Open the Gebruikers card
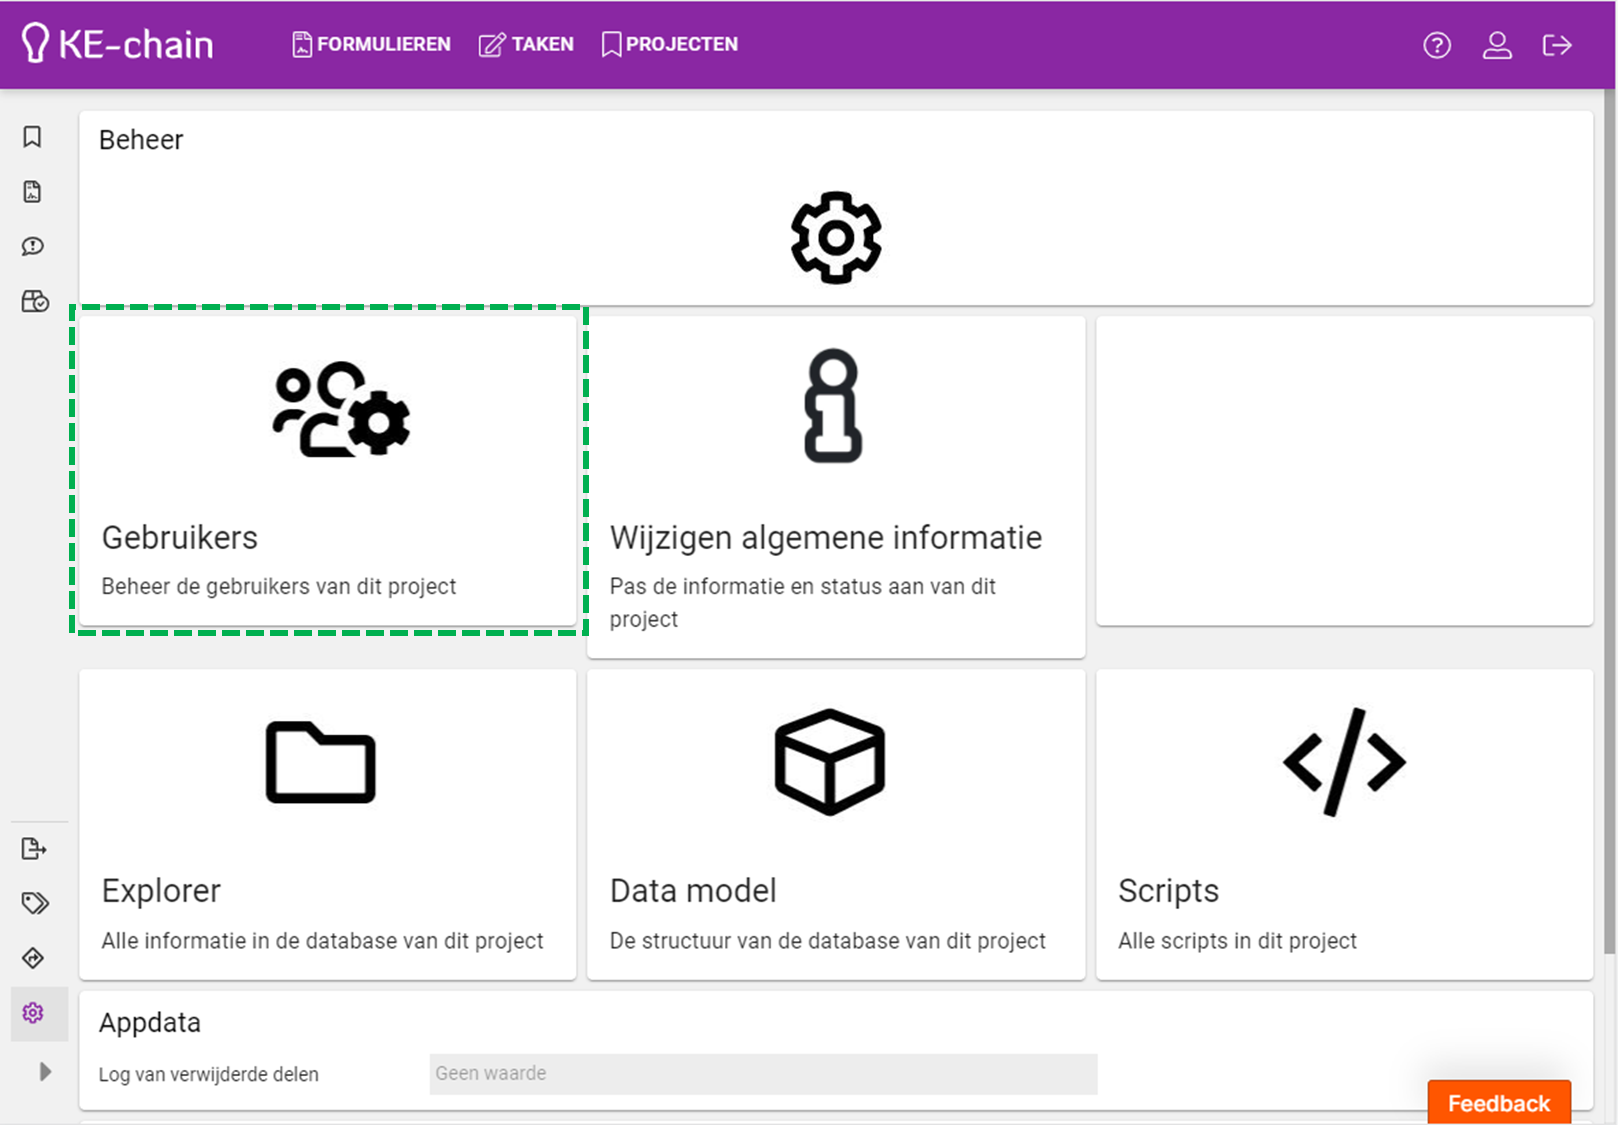 coord(328,470)
